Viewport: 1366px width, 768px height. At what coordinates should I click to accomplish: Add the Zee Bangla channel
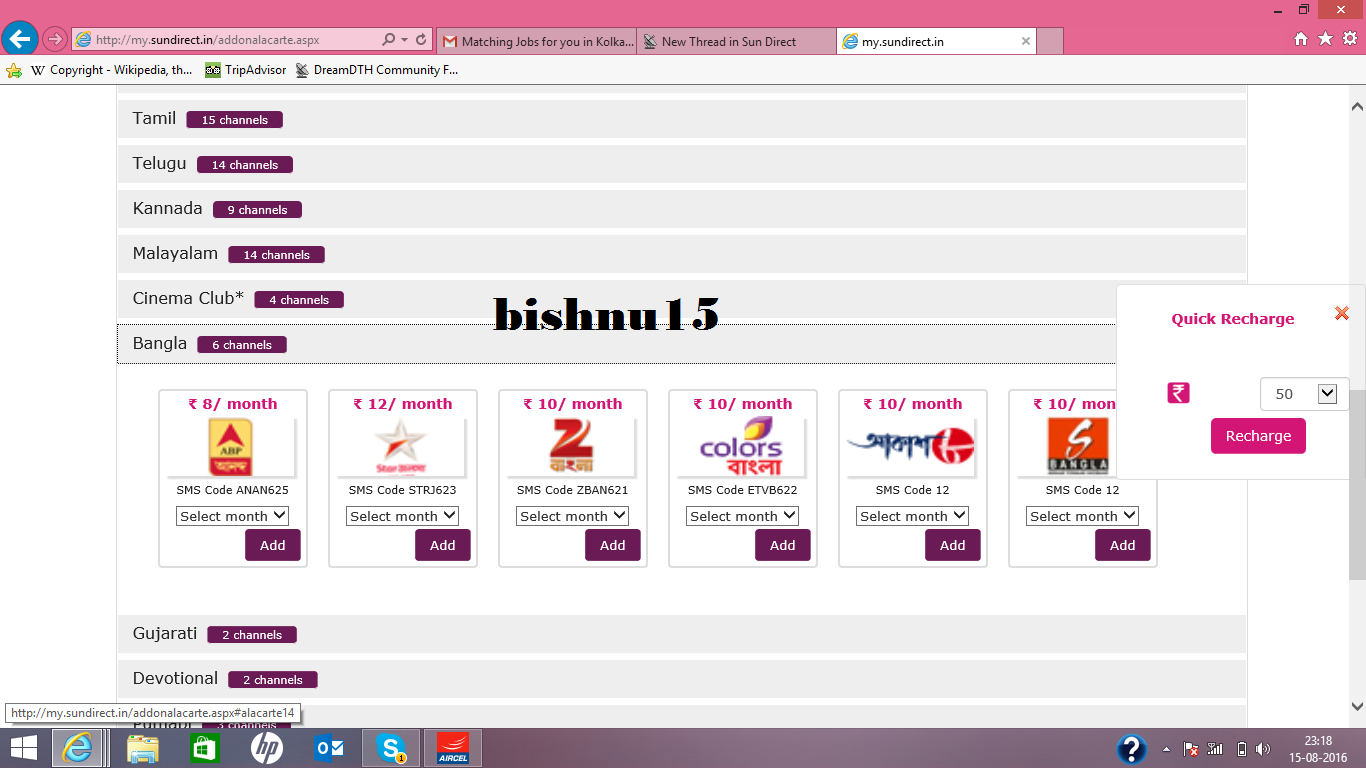(613, 545)
